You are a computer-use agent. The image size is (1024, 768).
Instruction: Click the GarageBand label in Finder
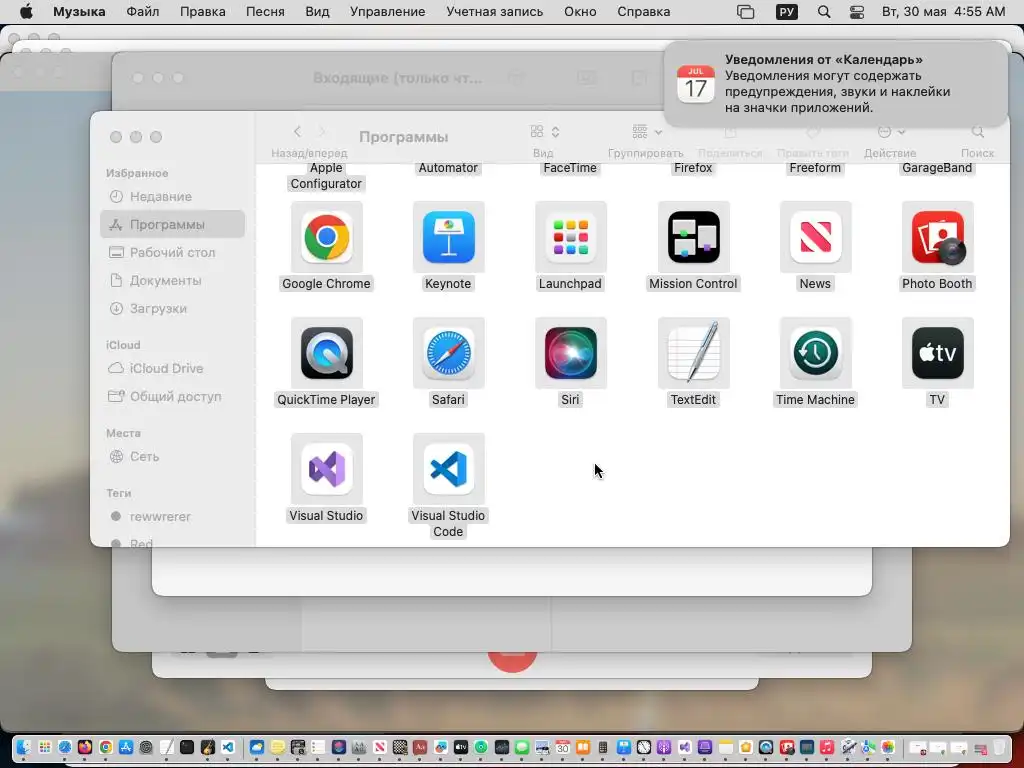[x=937, y=168]
